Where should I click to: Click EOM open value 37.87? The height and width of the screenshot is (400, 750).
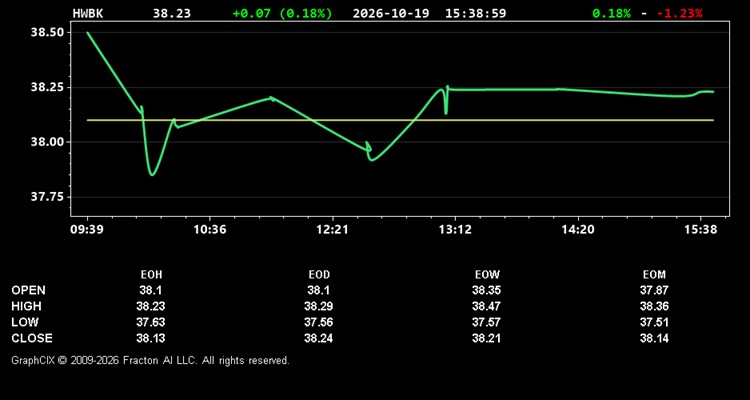coord(654,290)
